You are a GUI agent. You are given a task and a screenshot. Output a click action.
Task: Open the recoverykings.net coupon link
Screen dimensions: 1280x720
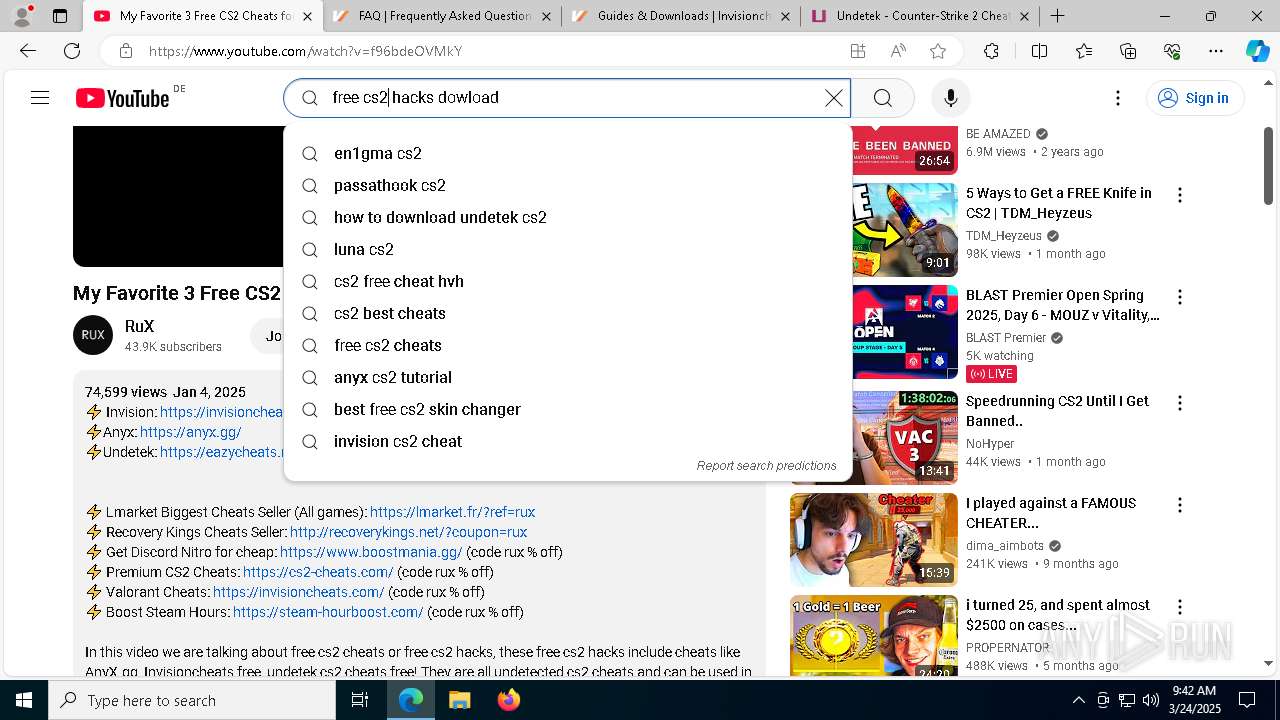tap(408, 532)
